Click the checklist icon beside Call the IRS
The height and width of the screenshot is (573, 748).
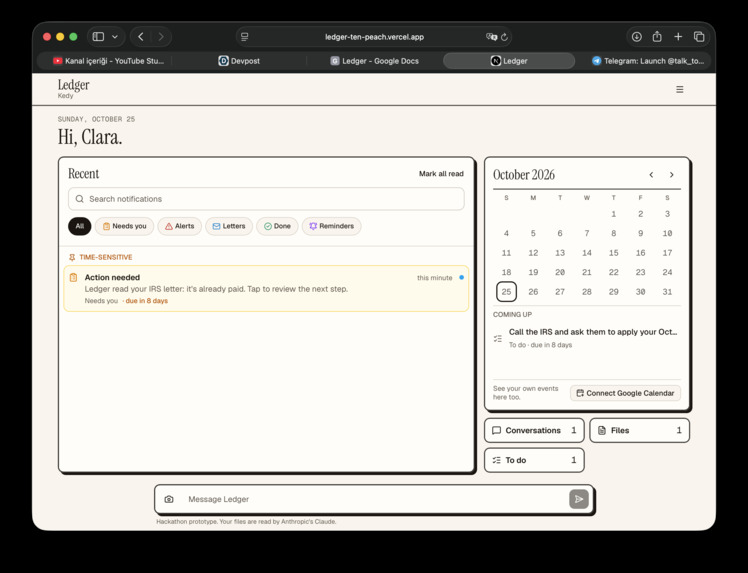click(498, 339)
